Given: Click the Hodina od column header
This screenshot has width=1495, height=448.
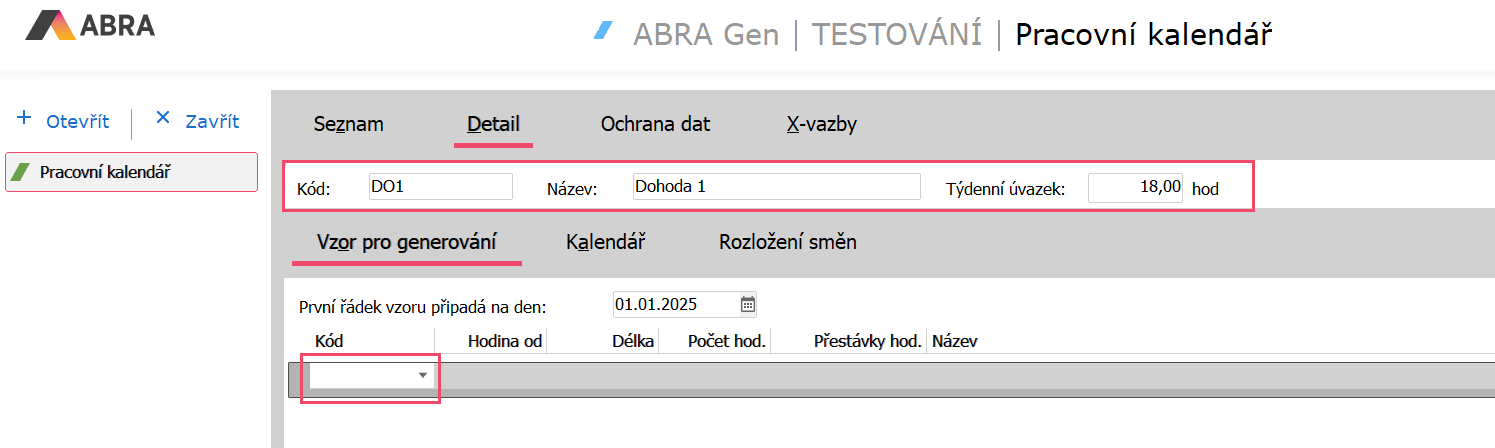Looking at the screenshot, I should (x=504, y=341).
